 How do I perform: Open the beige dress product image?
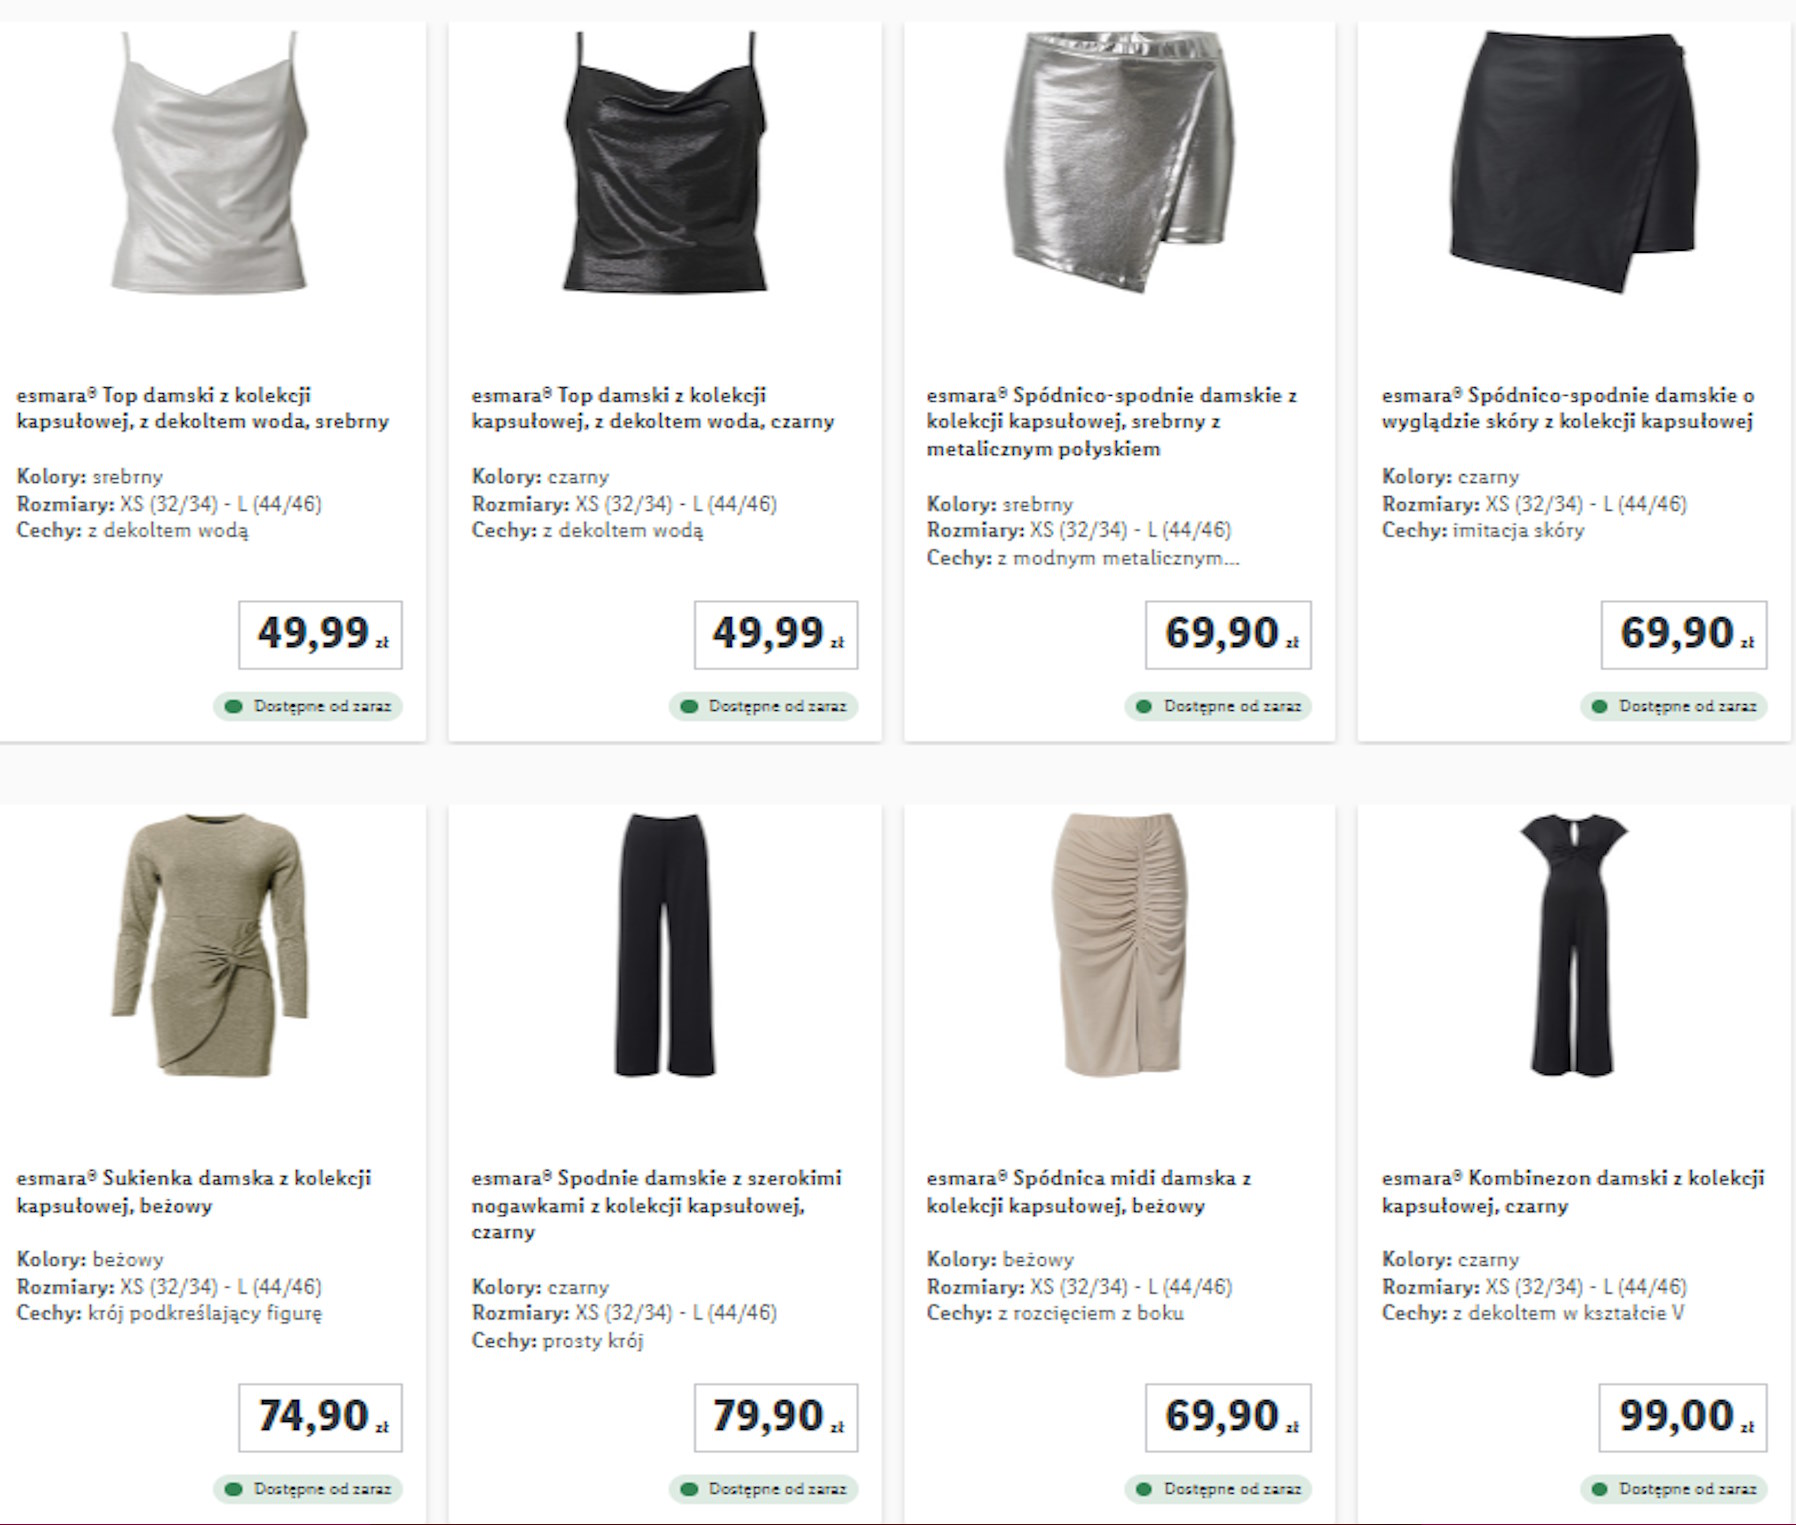(208, 945)
